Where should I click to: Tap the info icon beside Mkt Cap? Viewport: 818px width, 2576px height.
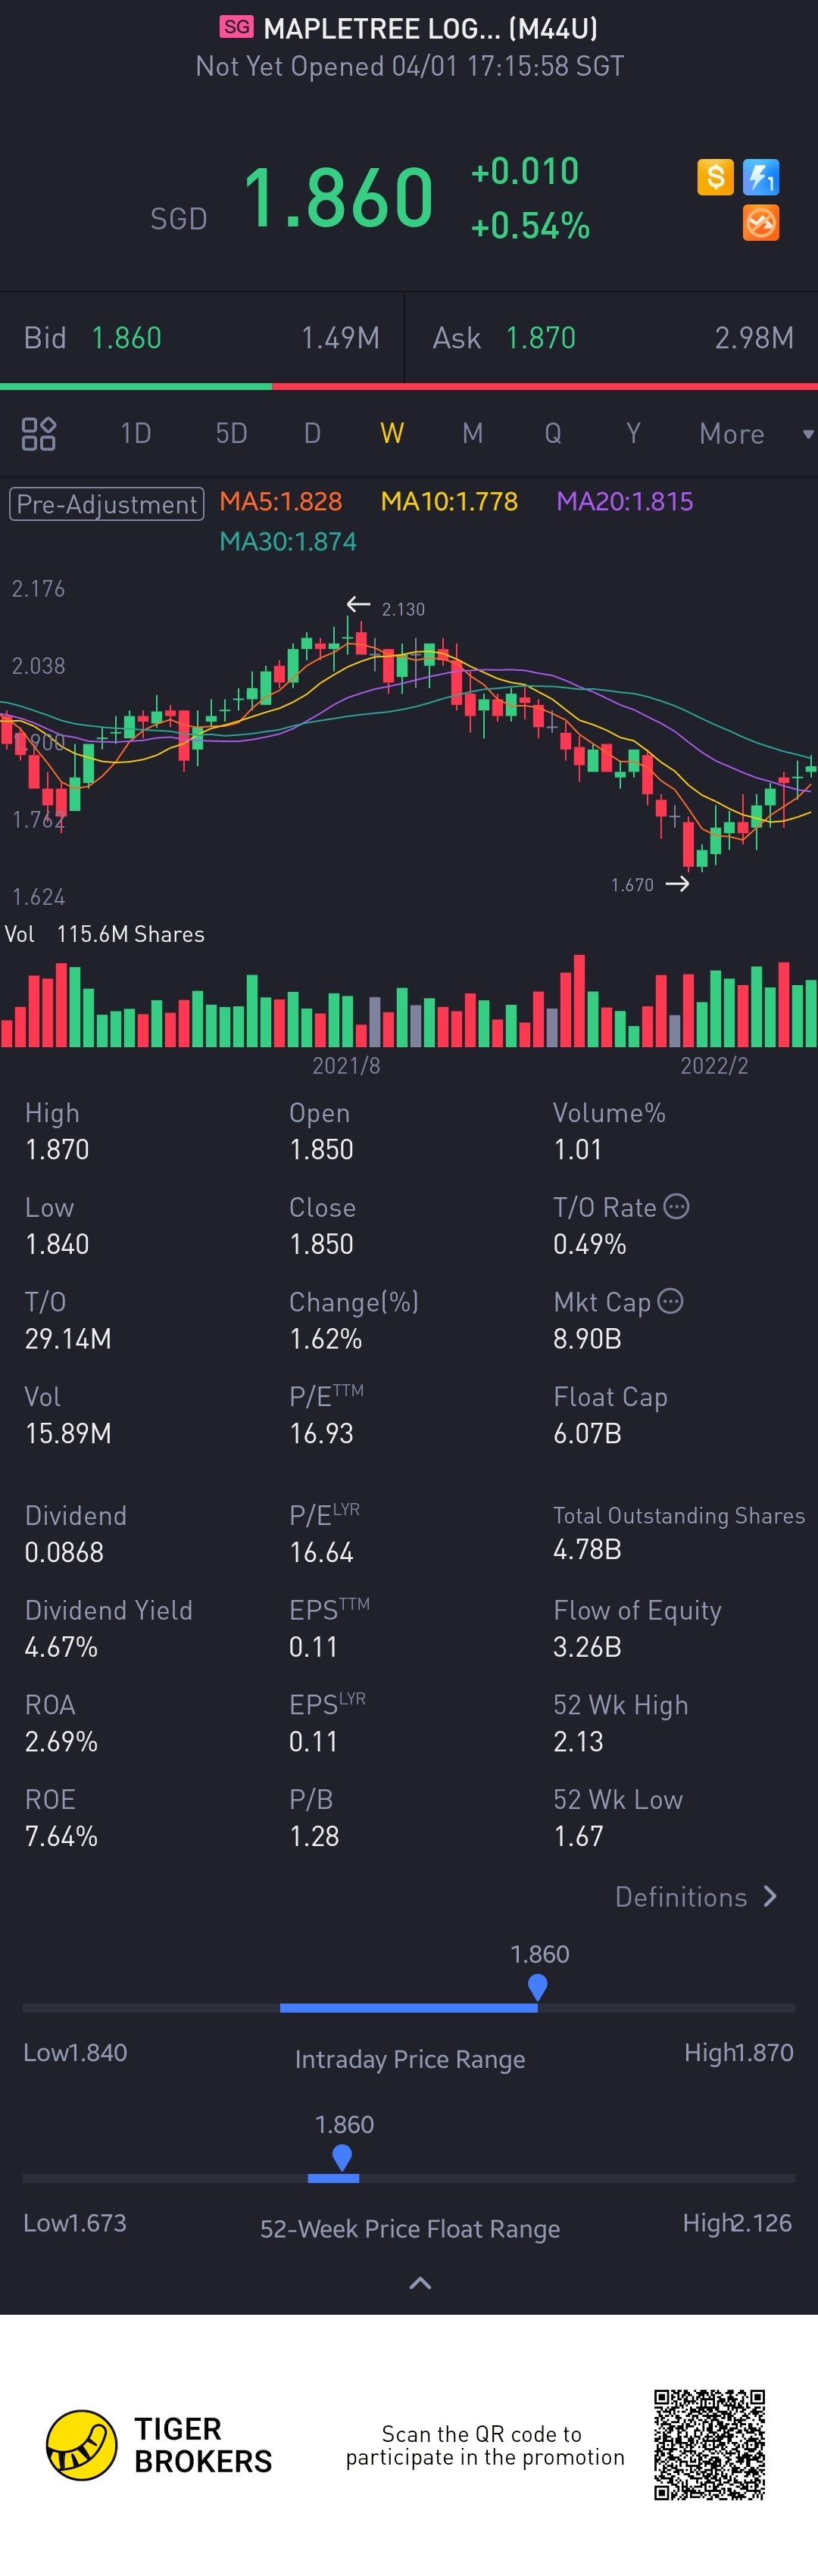[671, 1301]
